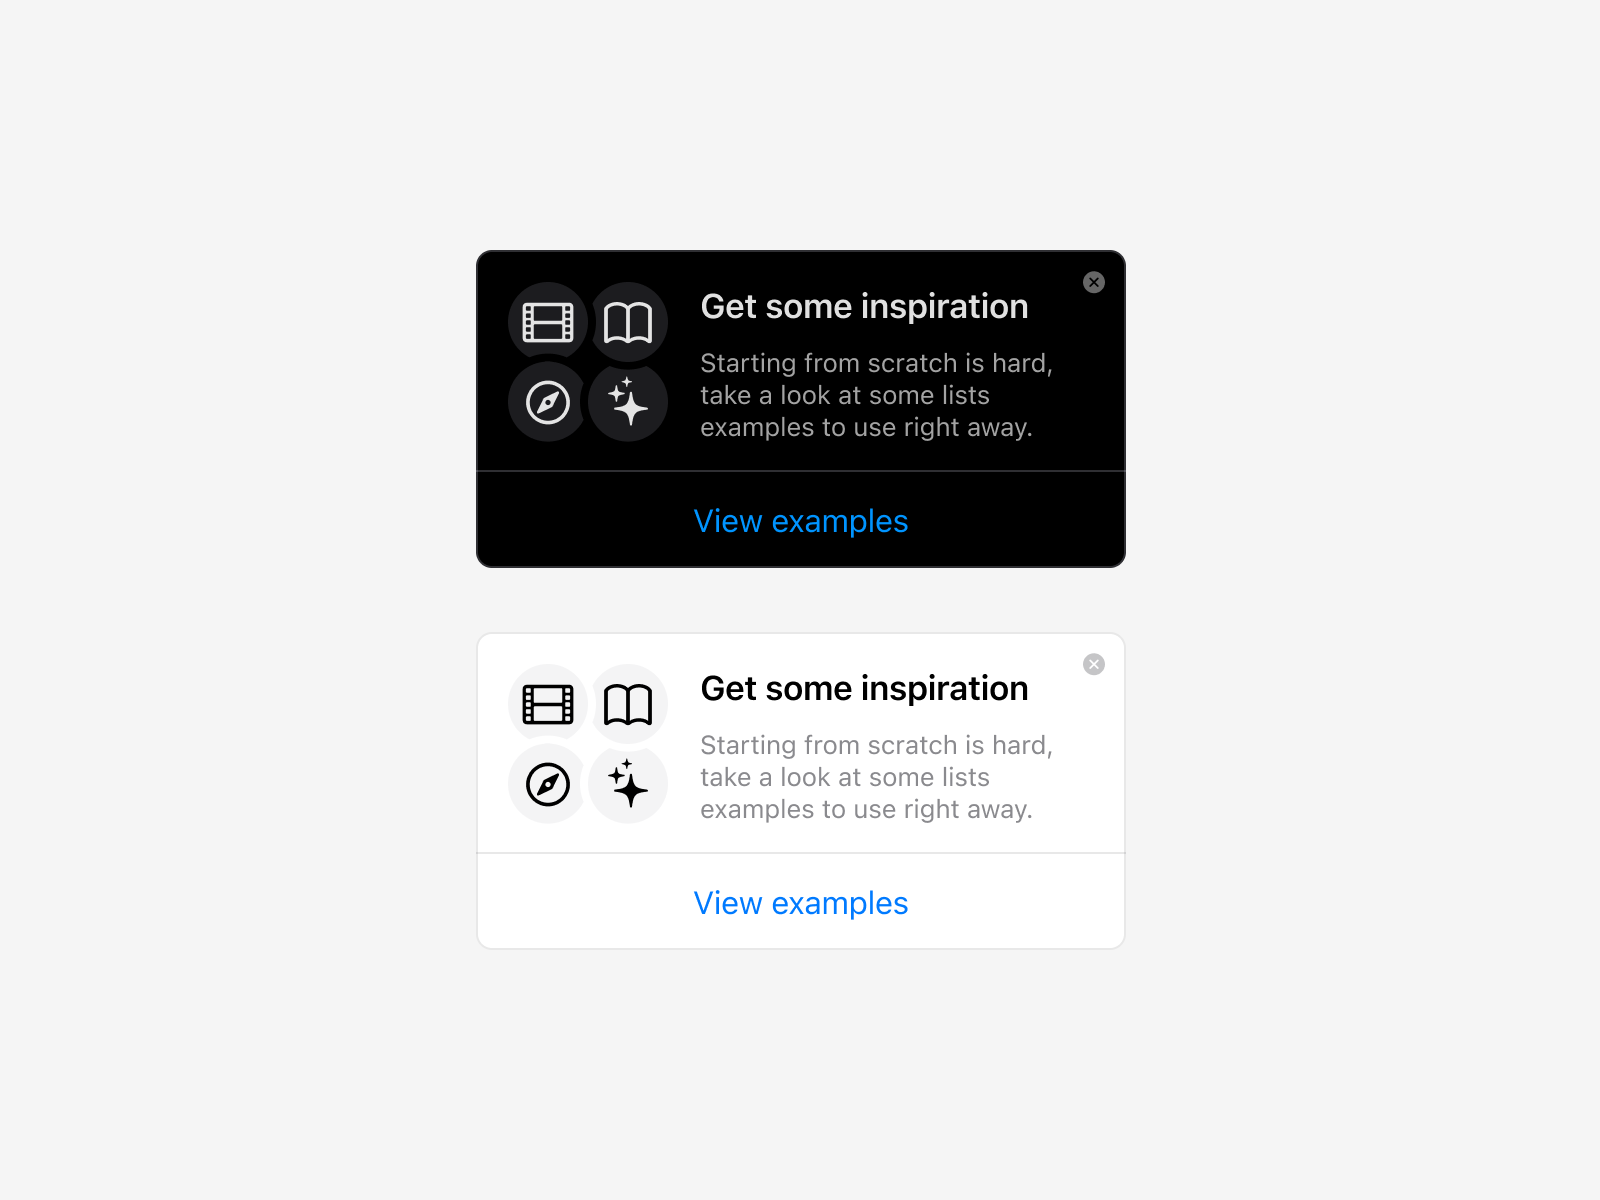
Task: Click empty area right of light View examples
Action: pos(1015,902)
